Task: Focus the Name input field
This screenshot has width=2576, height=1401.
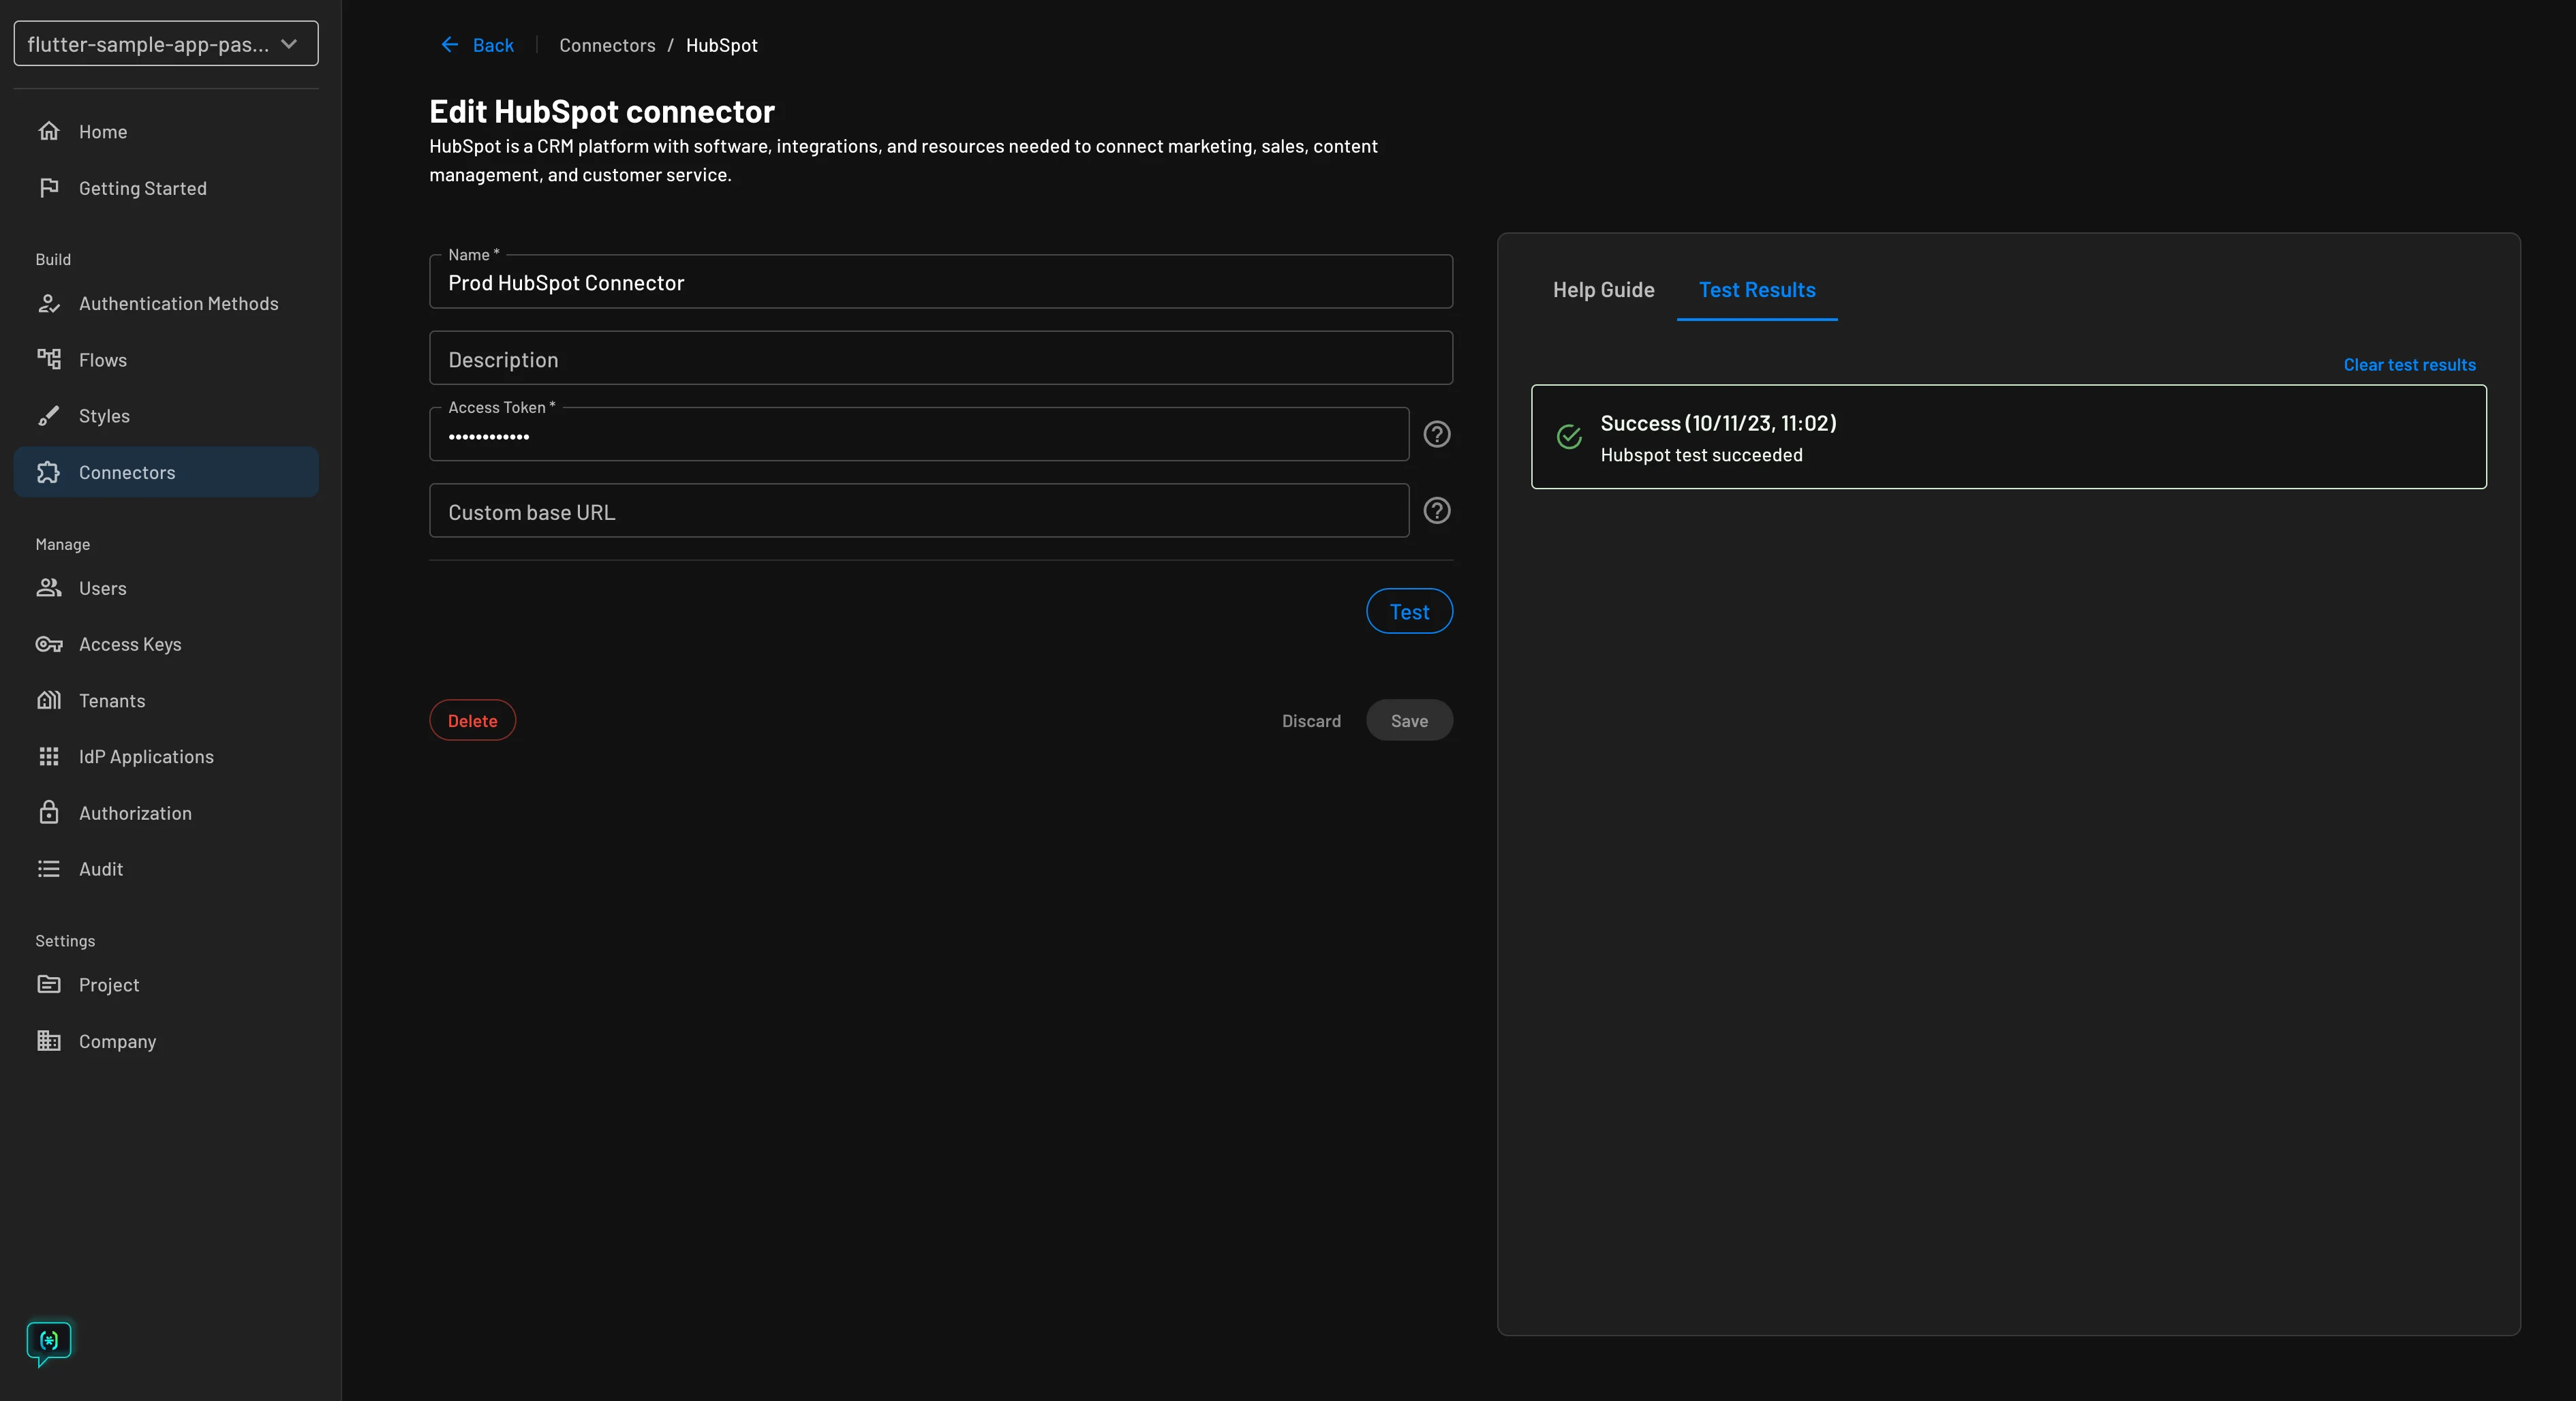Action: [941, 282]
